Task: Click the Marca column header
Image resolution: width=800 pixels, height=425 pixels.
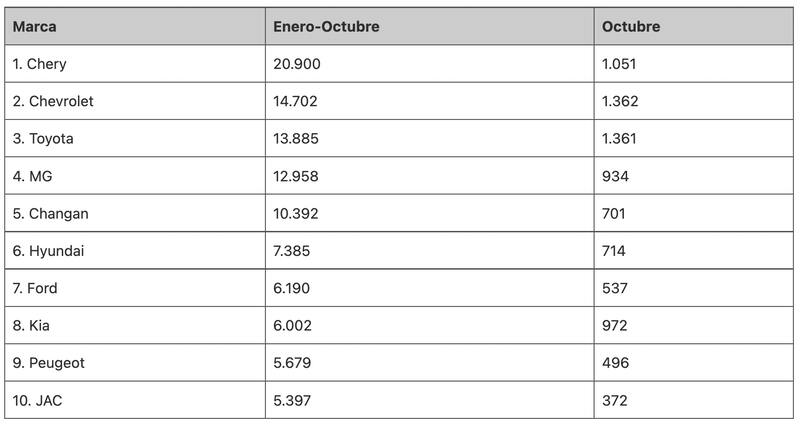Action: (x=34, y=27)
